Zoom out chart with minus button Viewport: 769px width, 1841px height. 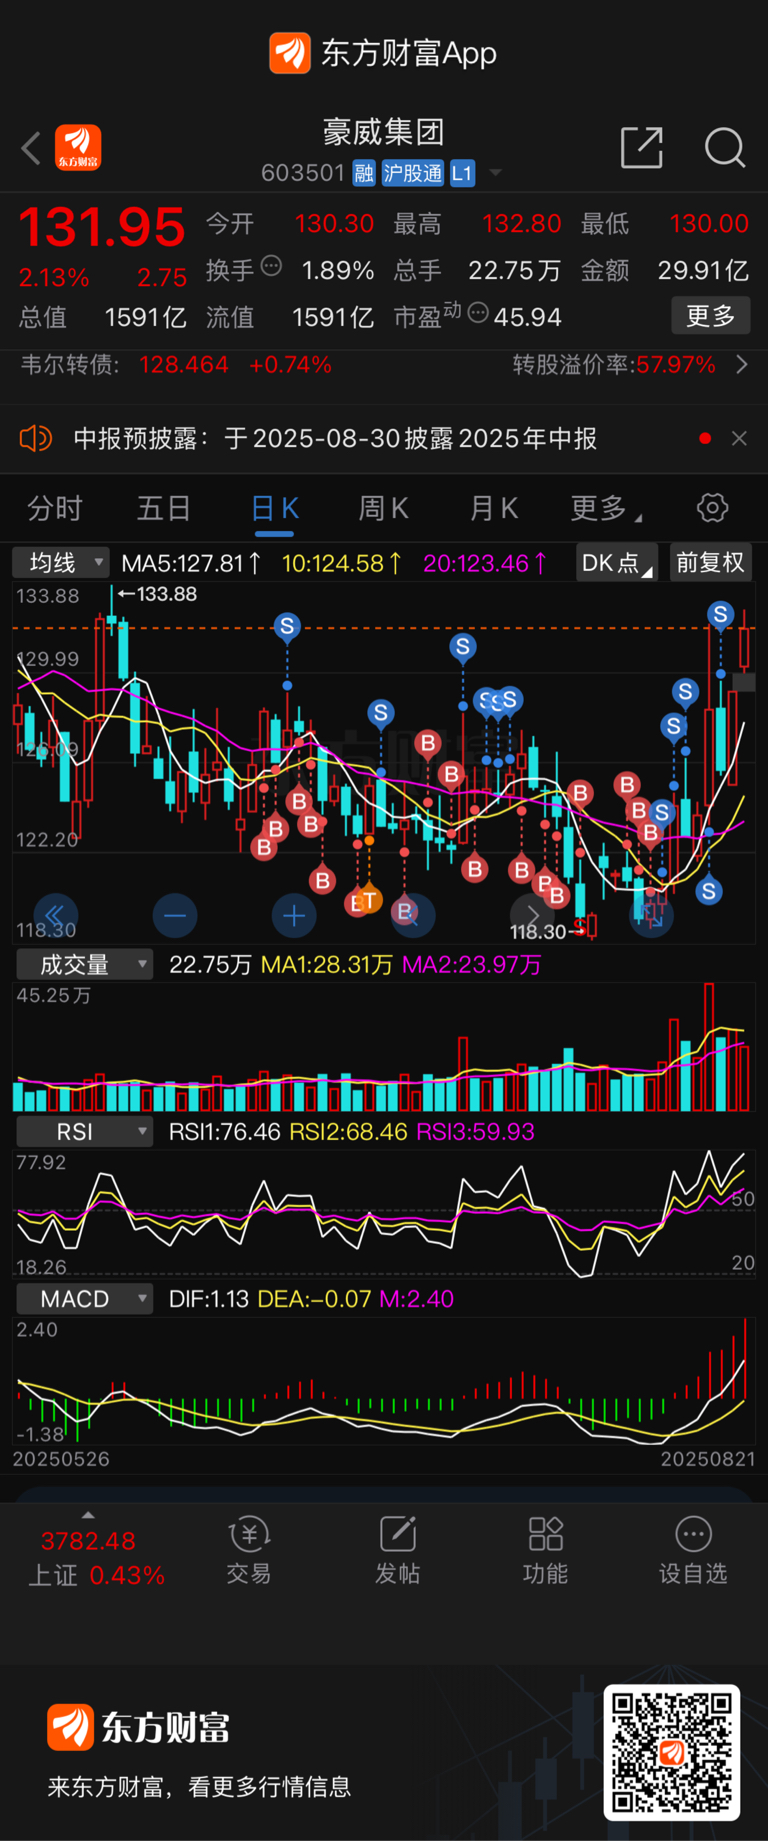tap(175, 916)
